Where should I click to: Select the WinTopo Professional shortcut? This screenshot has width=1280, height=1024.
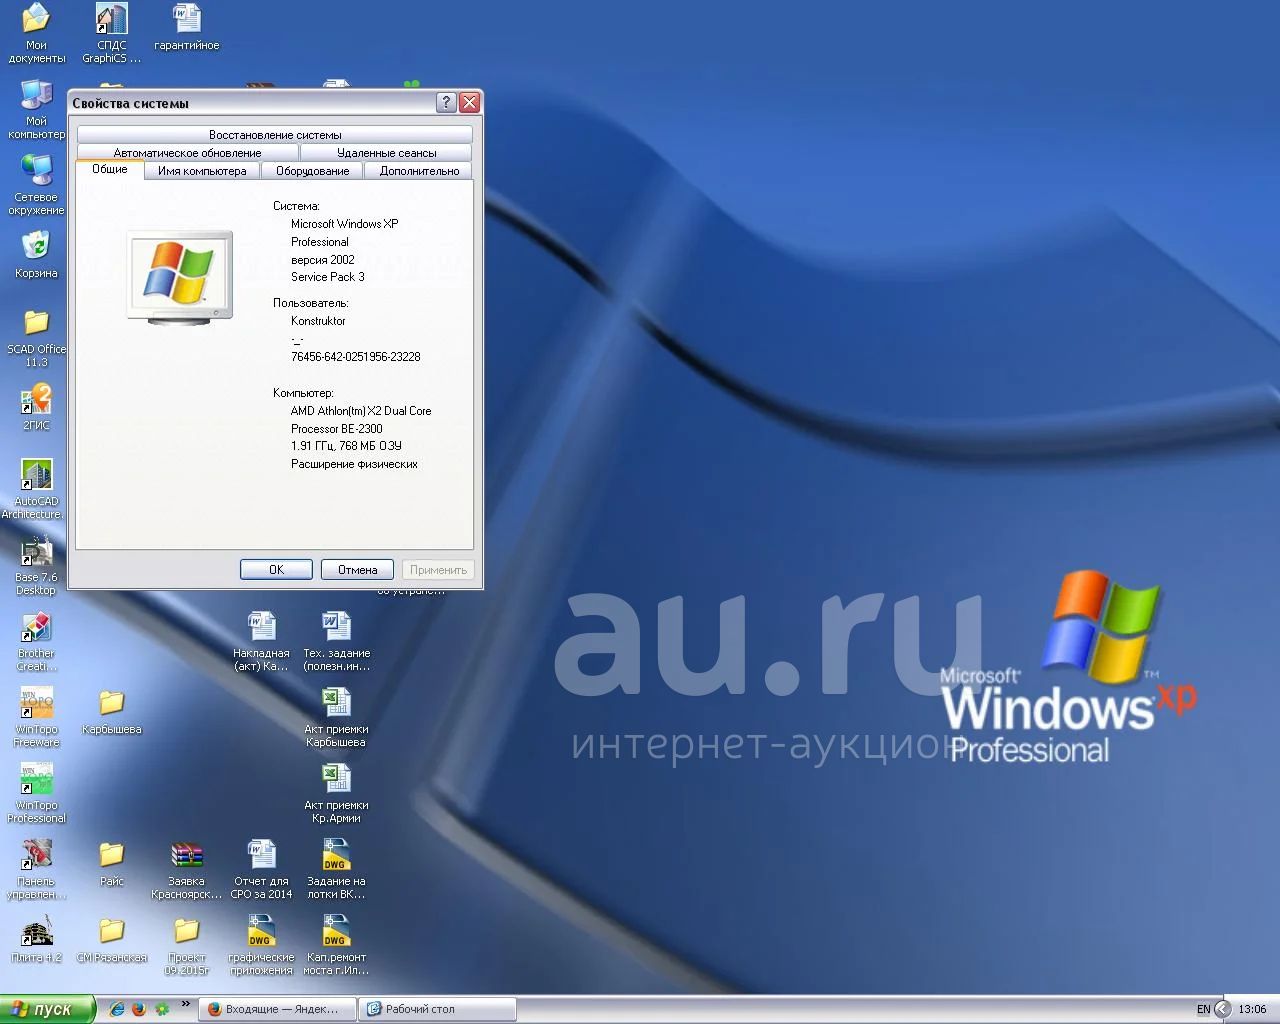point(36,793)
